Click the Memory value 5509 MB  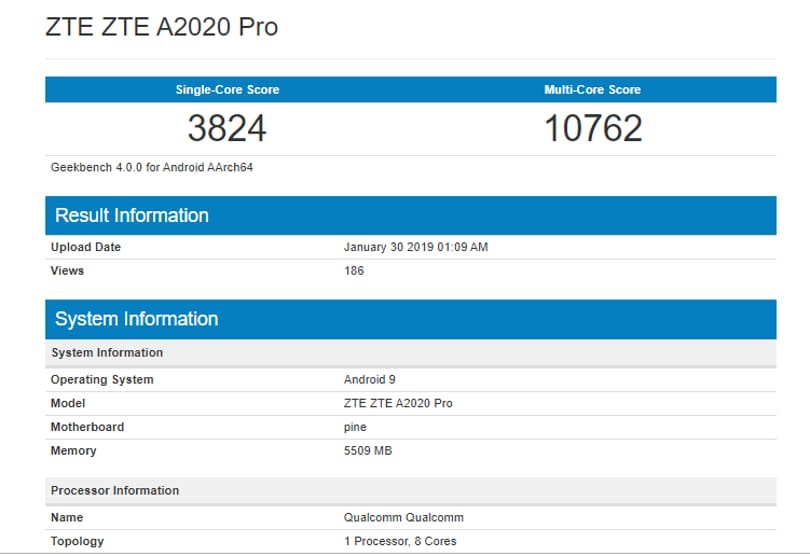(x=368, y=451)
